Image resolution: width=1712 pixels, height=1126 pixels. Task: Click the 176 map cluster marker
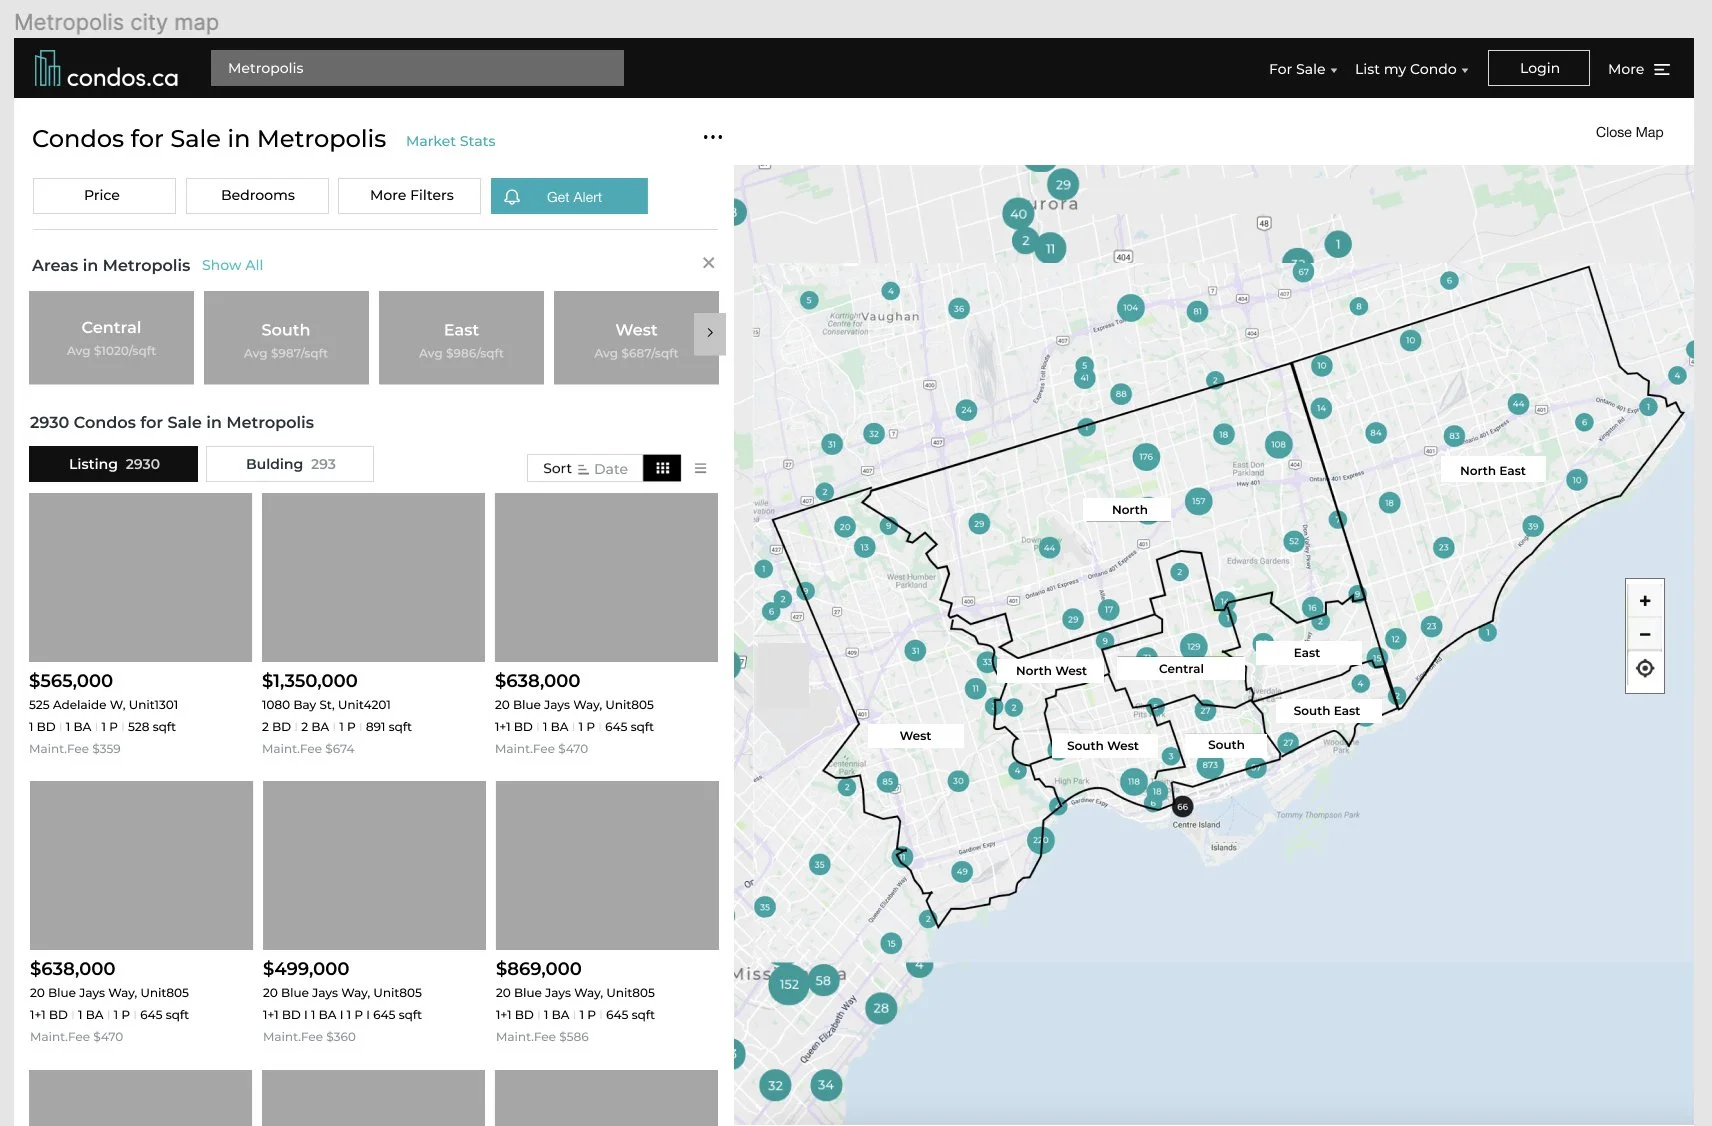pyautogui.click(x=1146, y=457)
